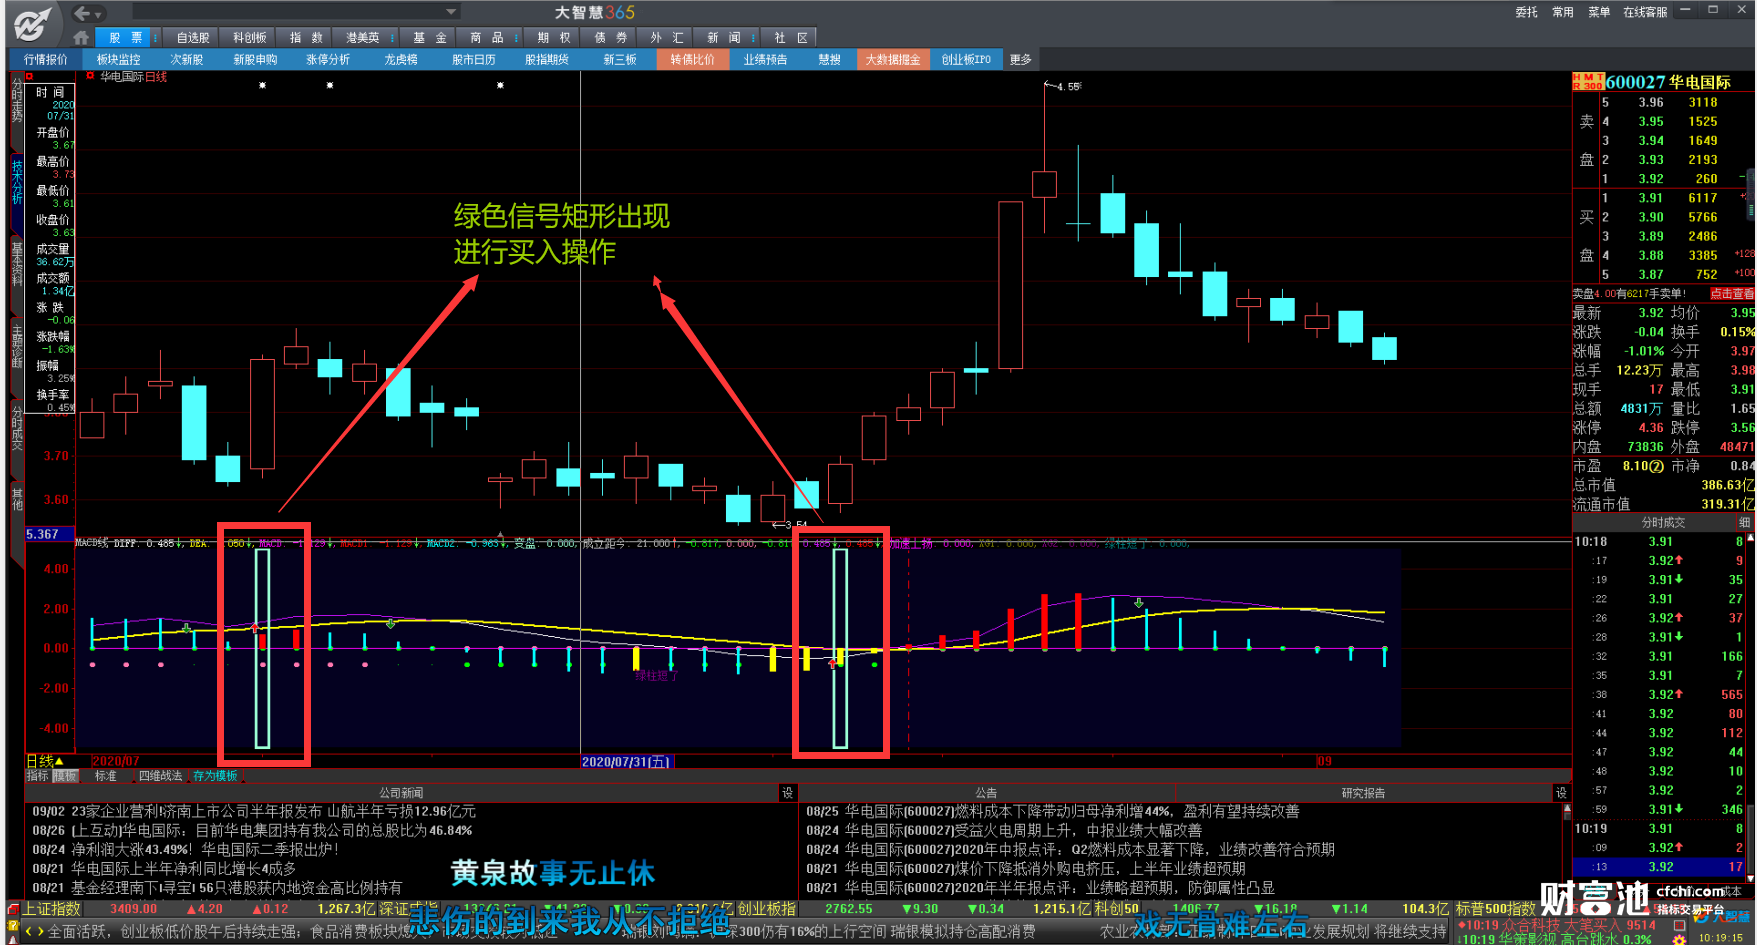This screenshot has width=1757, height=945.
Task: Open 龙虎榜
Action: pyautogui.click(x=401, y=60)
